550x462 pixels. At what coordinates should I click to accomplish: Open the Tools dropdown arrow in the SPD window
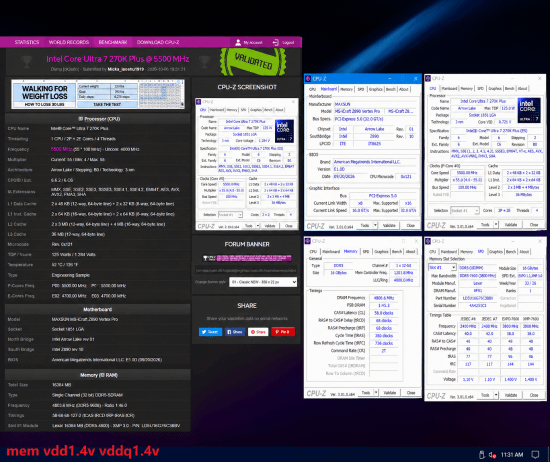coord(496,395)
